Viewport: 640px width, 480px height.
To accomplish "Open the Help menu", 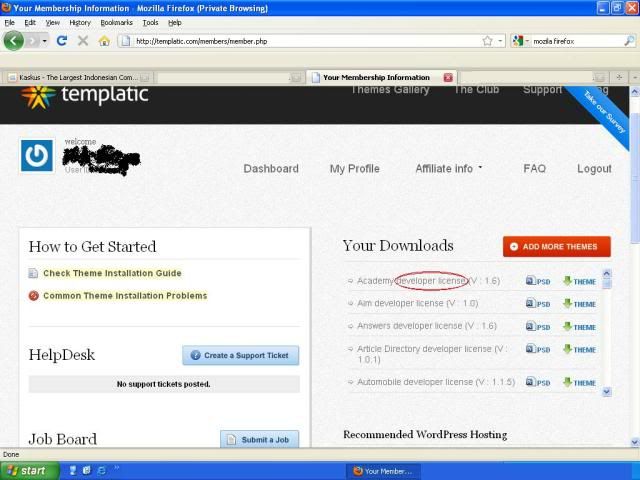I will coord(175,23).
